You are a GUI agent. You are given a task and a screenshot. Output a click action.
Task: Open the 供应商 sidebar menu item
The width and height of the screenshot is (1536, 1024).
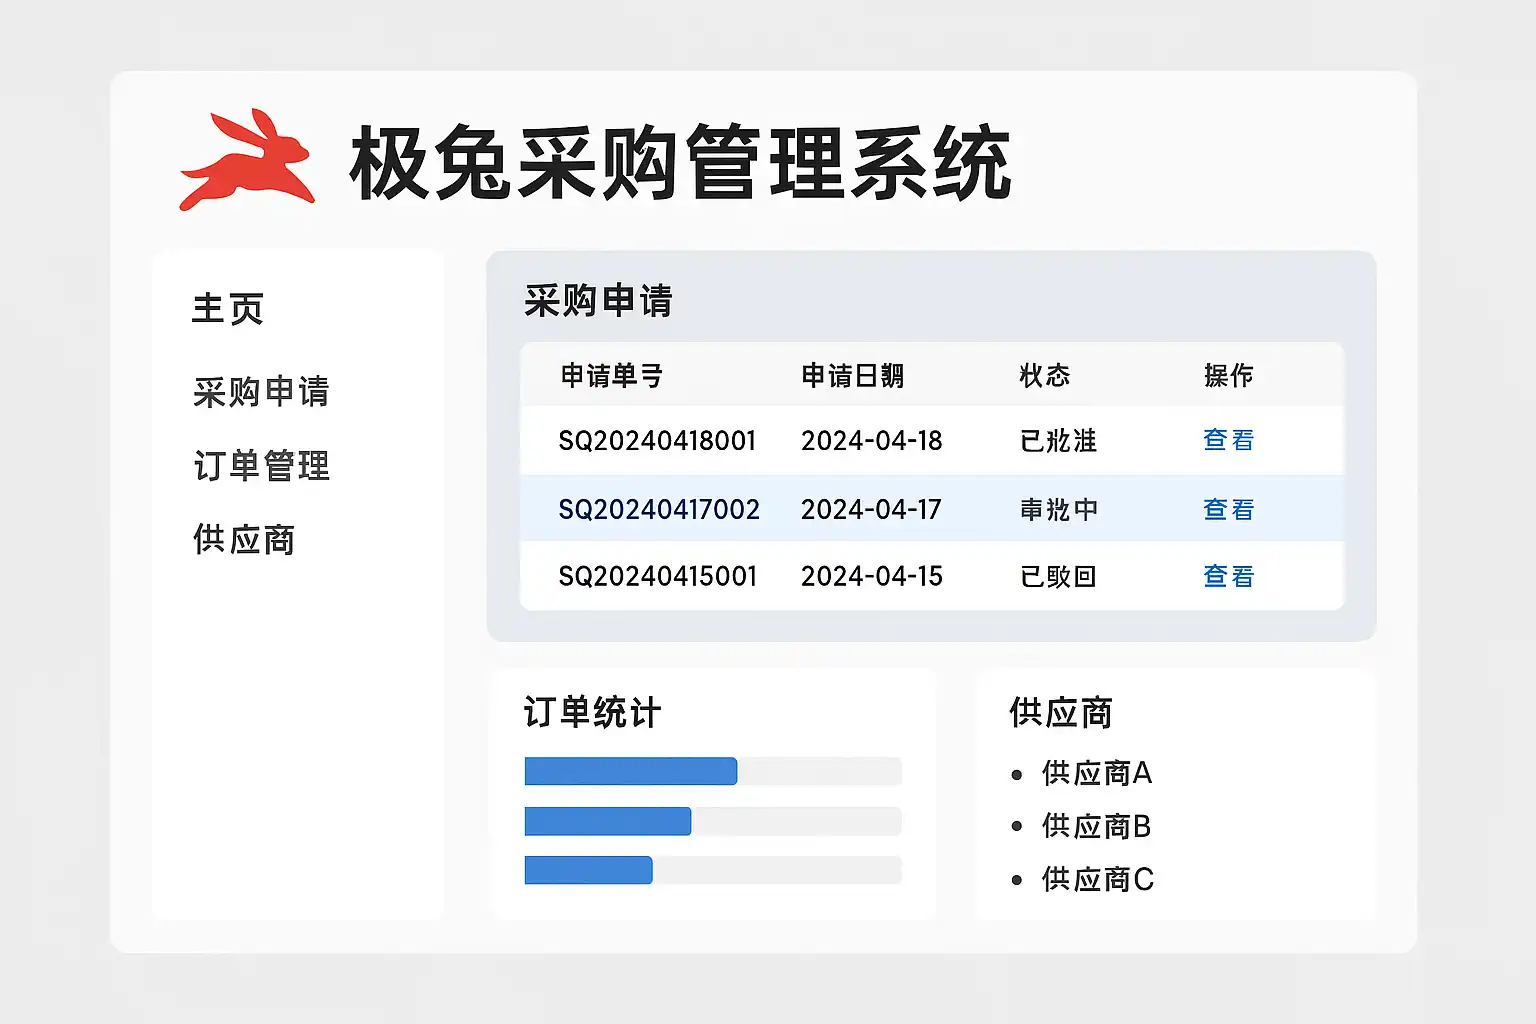[x=244, y=540]
